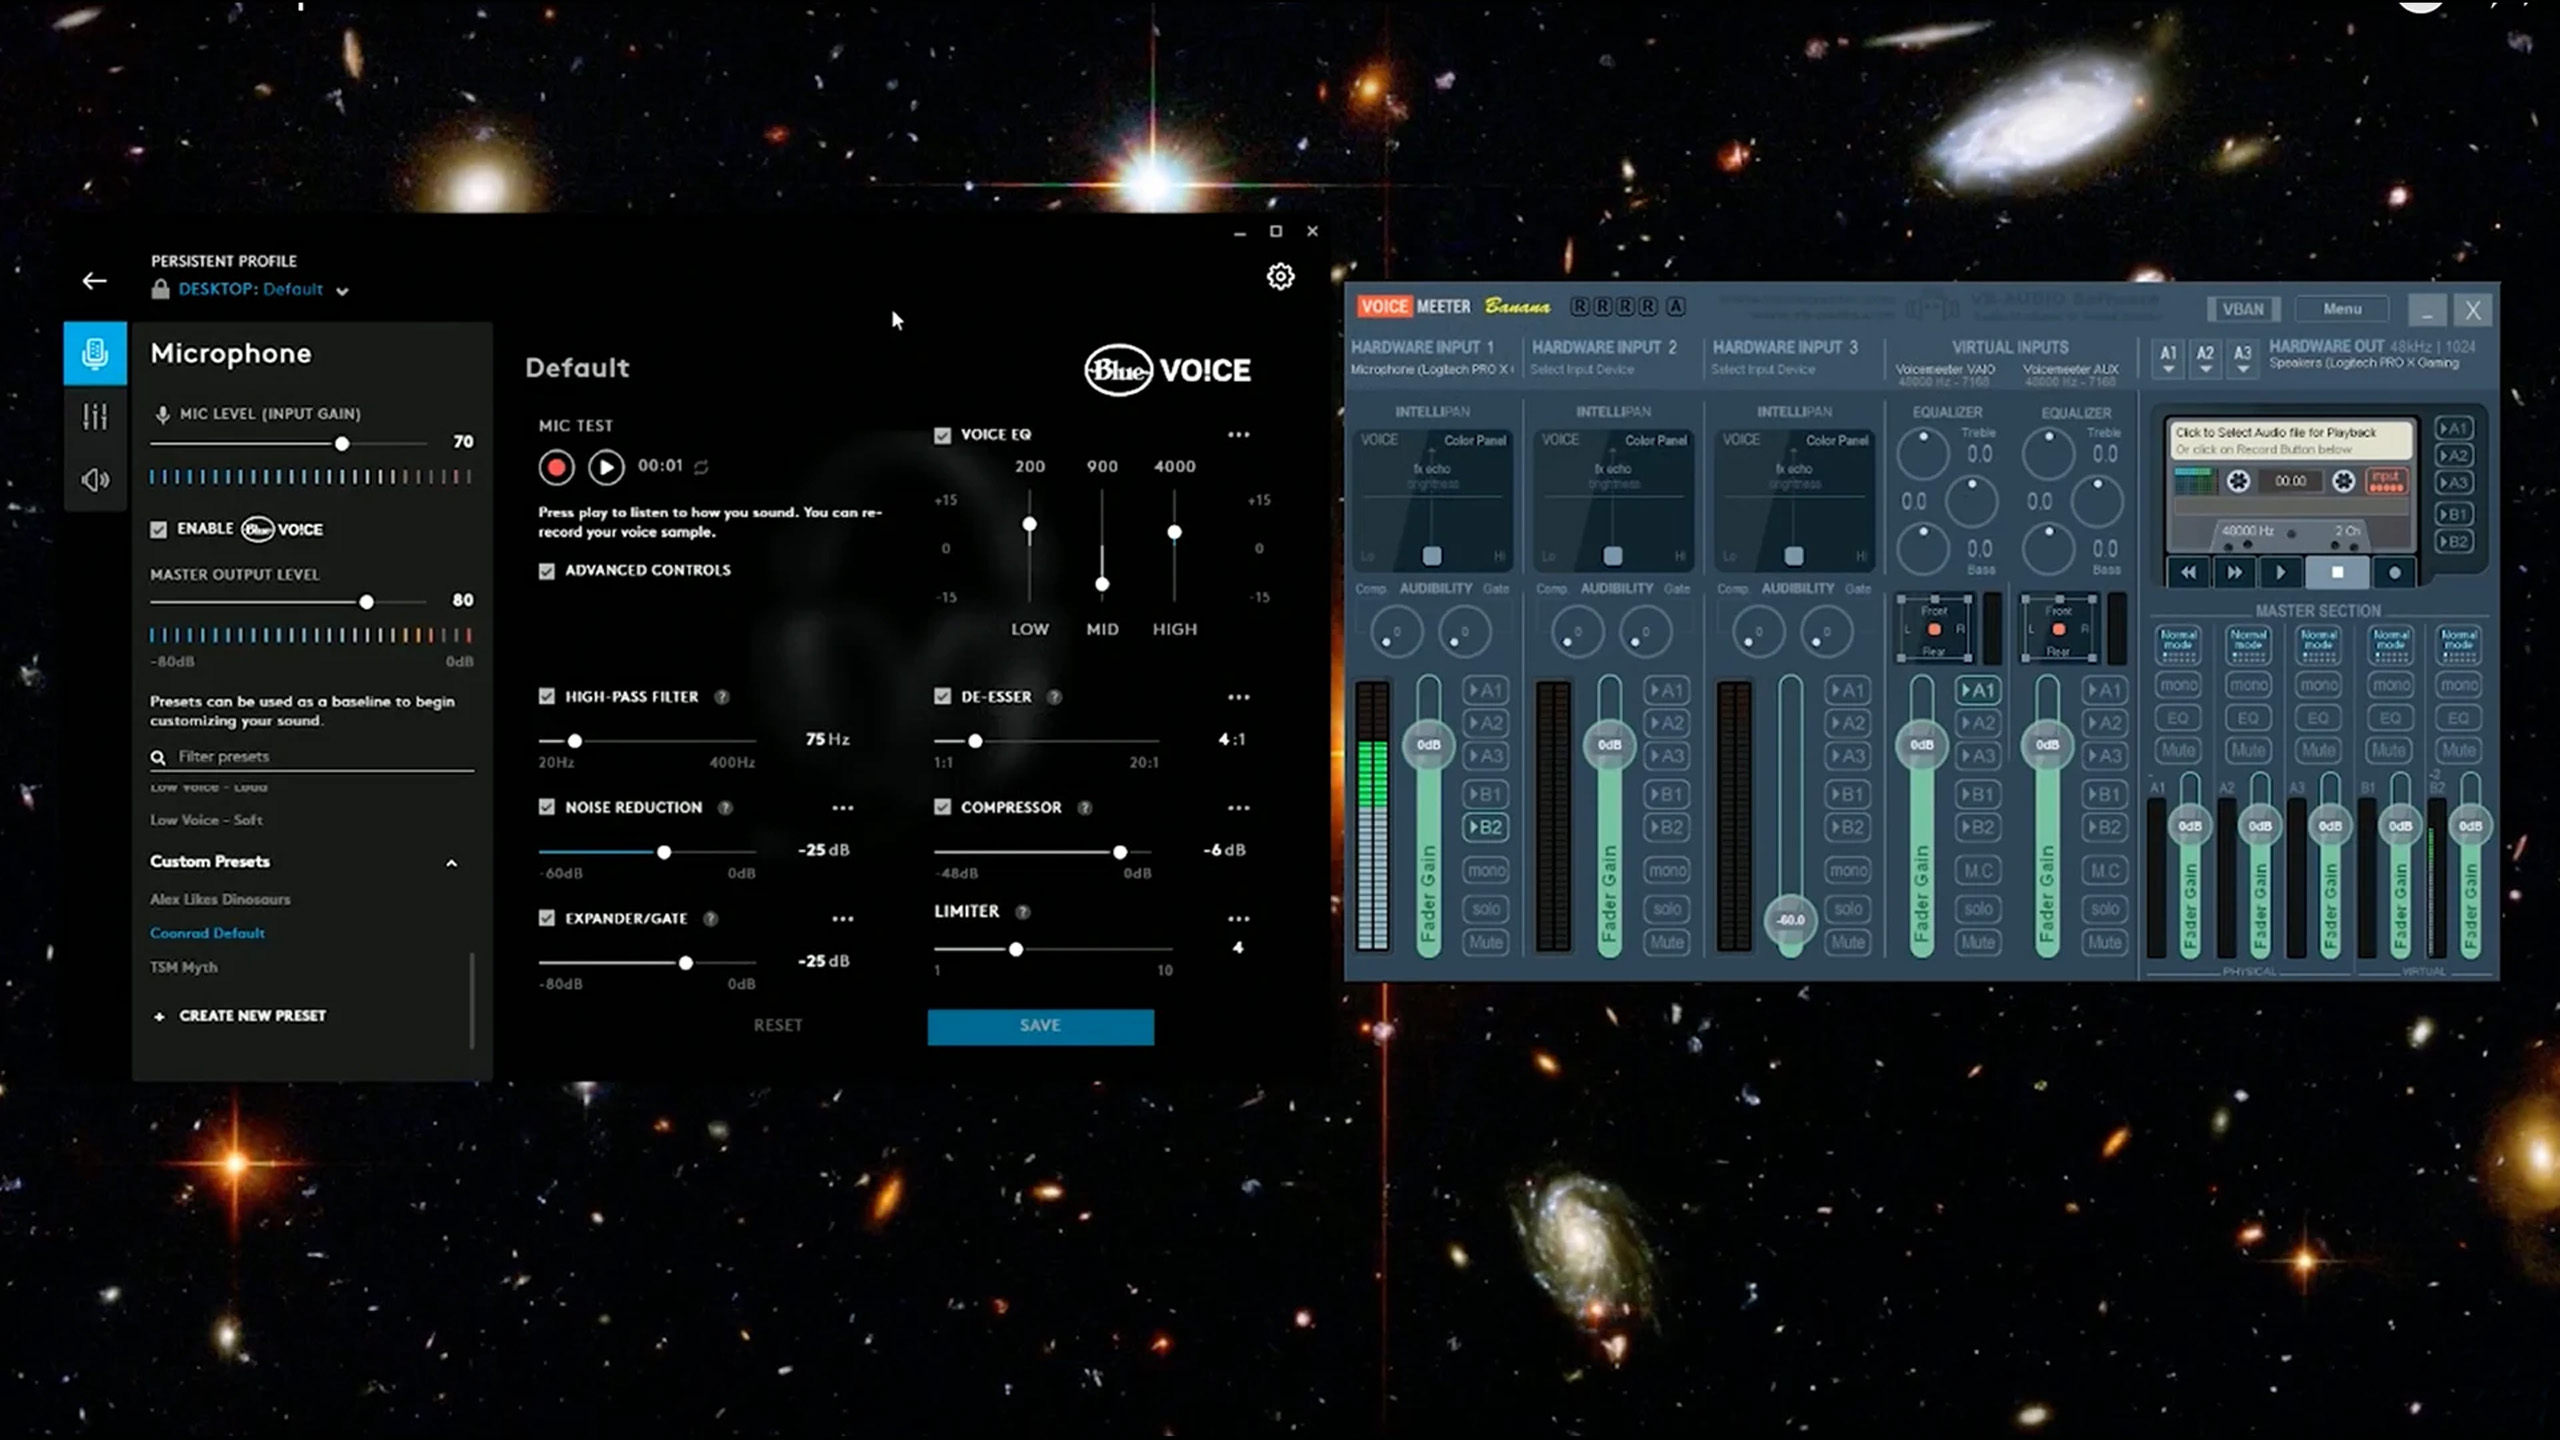Screen dimensions: 2560x1440
Task: Open the equalizer sliders sidebar icon
Action: pyautogui.click(x=95, y=417)
